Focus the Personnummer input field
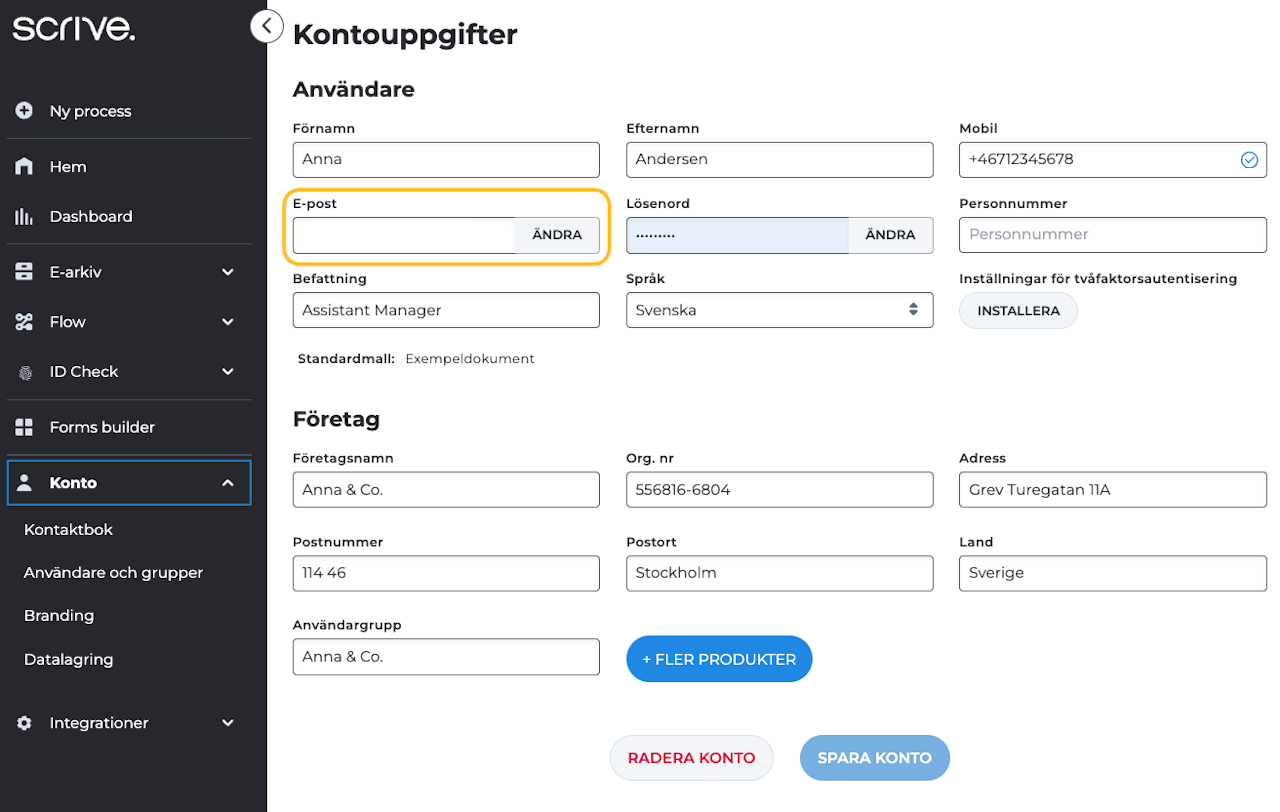This screenshot has height=812, width=1280. pyautogui.click(x=1112, y=235)
